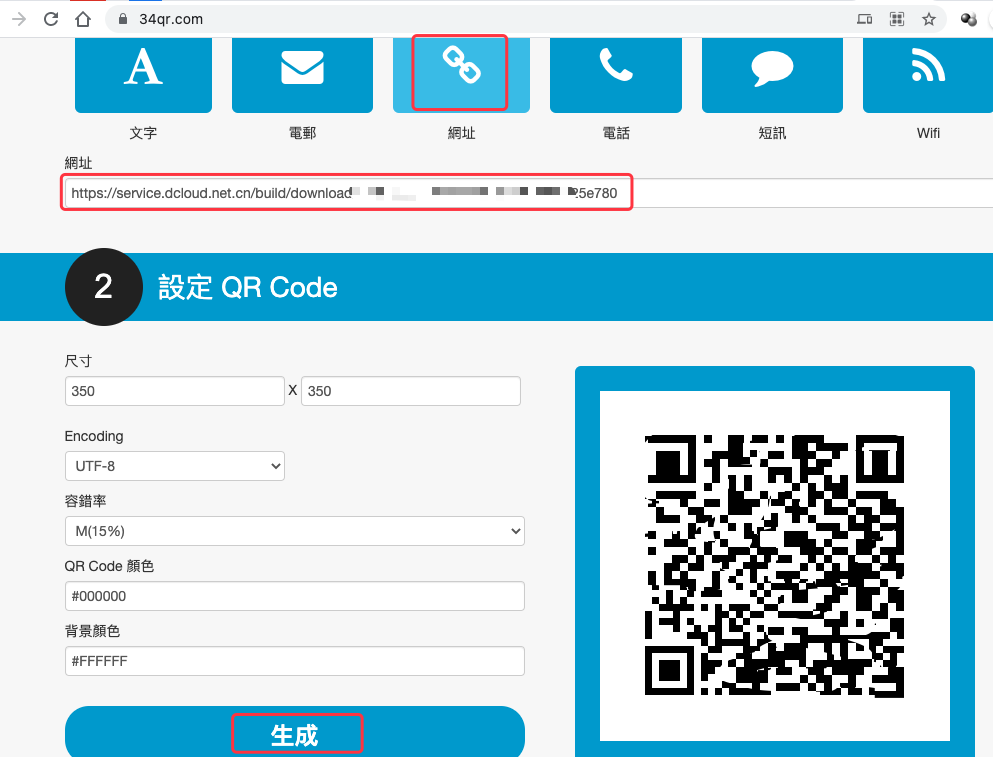The image size is (993, 757).
Task: Edit 背景顏色 #FFFFFF field
Action: coord(294,661)
